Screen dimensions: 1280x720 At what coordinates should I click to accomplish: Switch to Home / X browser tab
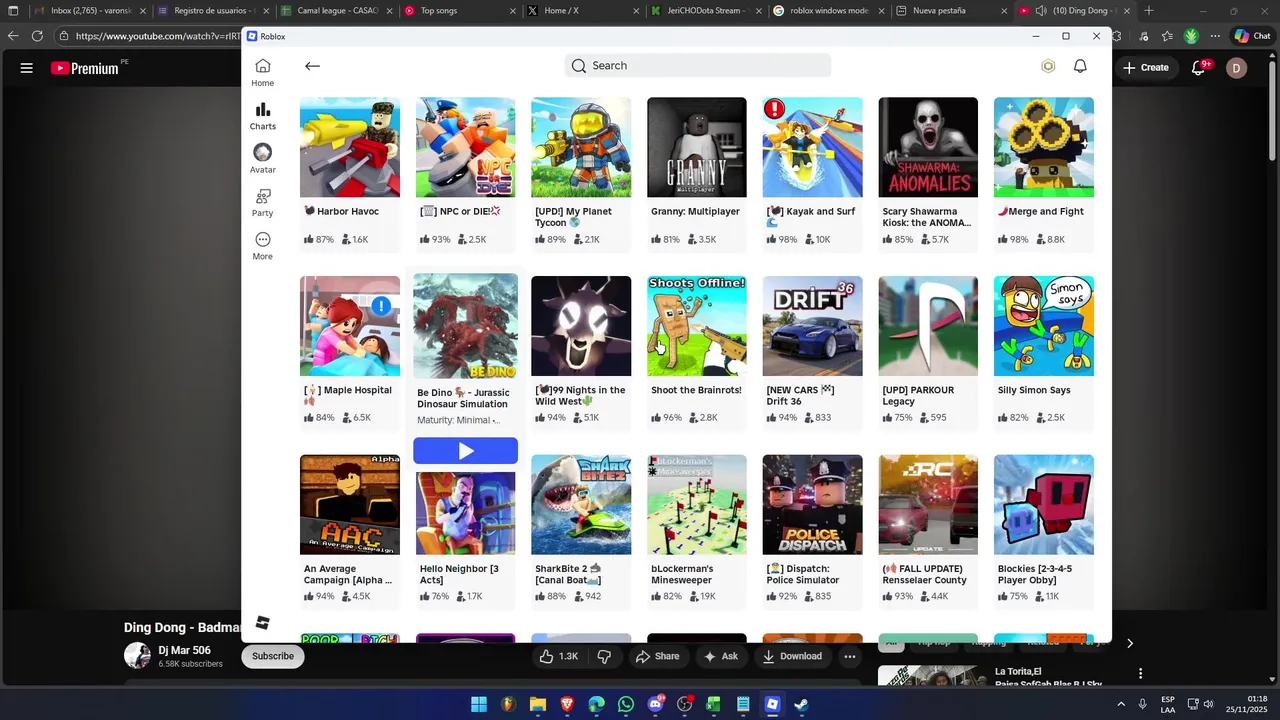pyautogui.click(x=580, y=11)
